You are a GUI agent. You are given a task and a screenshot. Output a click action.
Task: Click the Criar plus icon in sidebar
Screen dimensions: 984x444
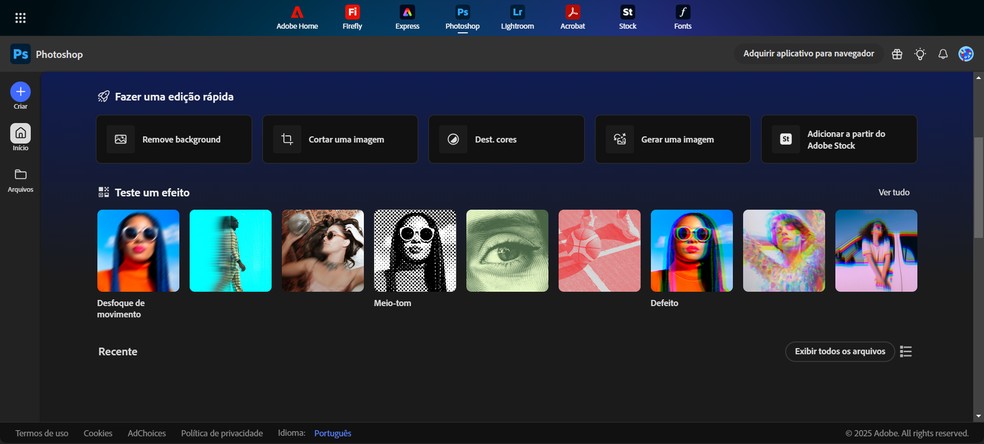pos(20,92)
